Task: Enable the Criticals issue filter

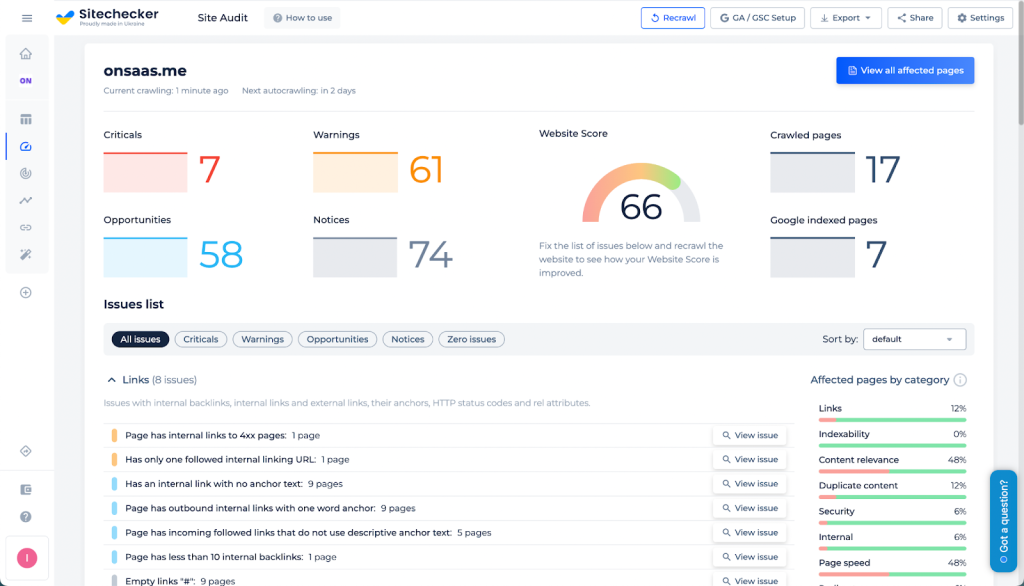Action: pos(200,339)
